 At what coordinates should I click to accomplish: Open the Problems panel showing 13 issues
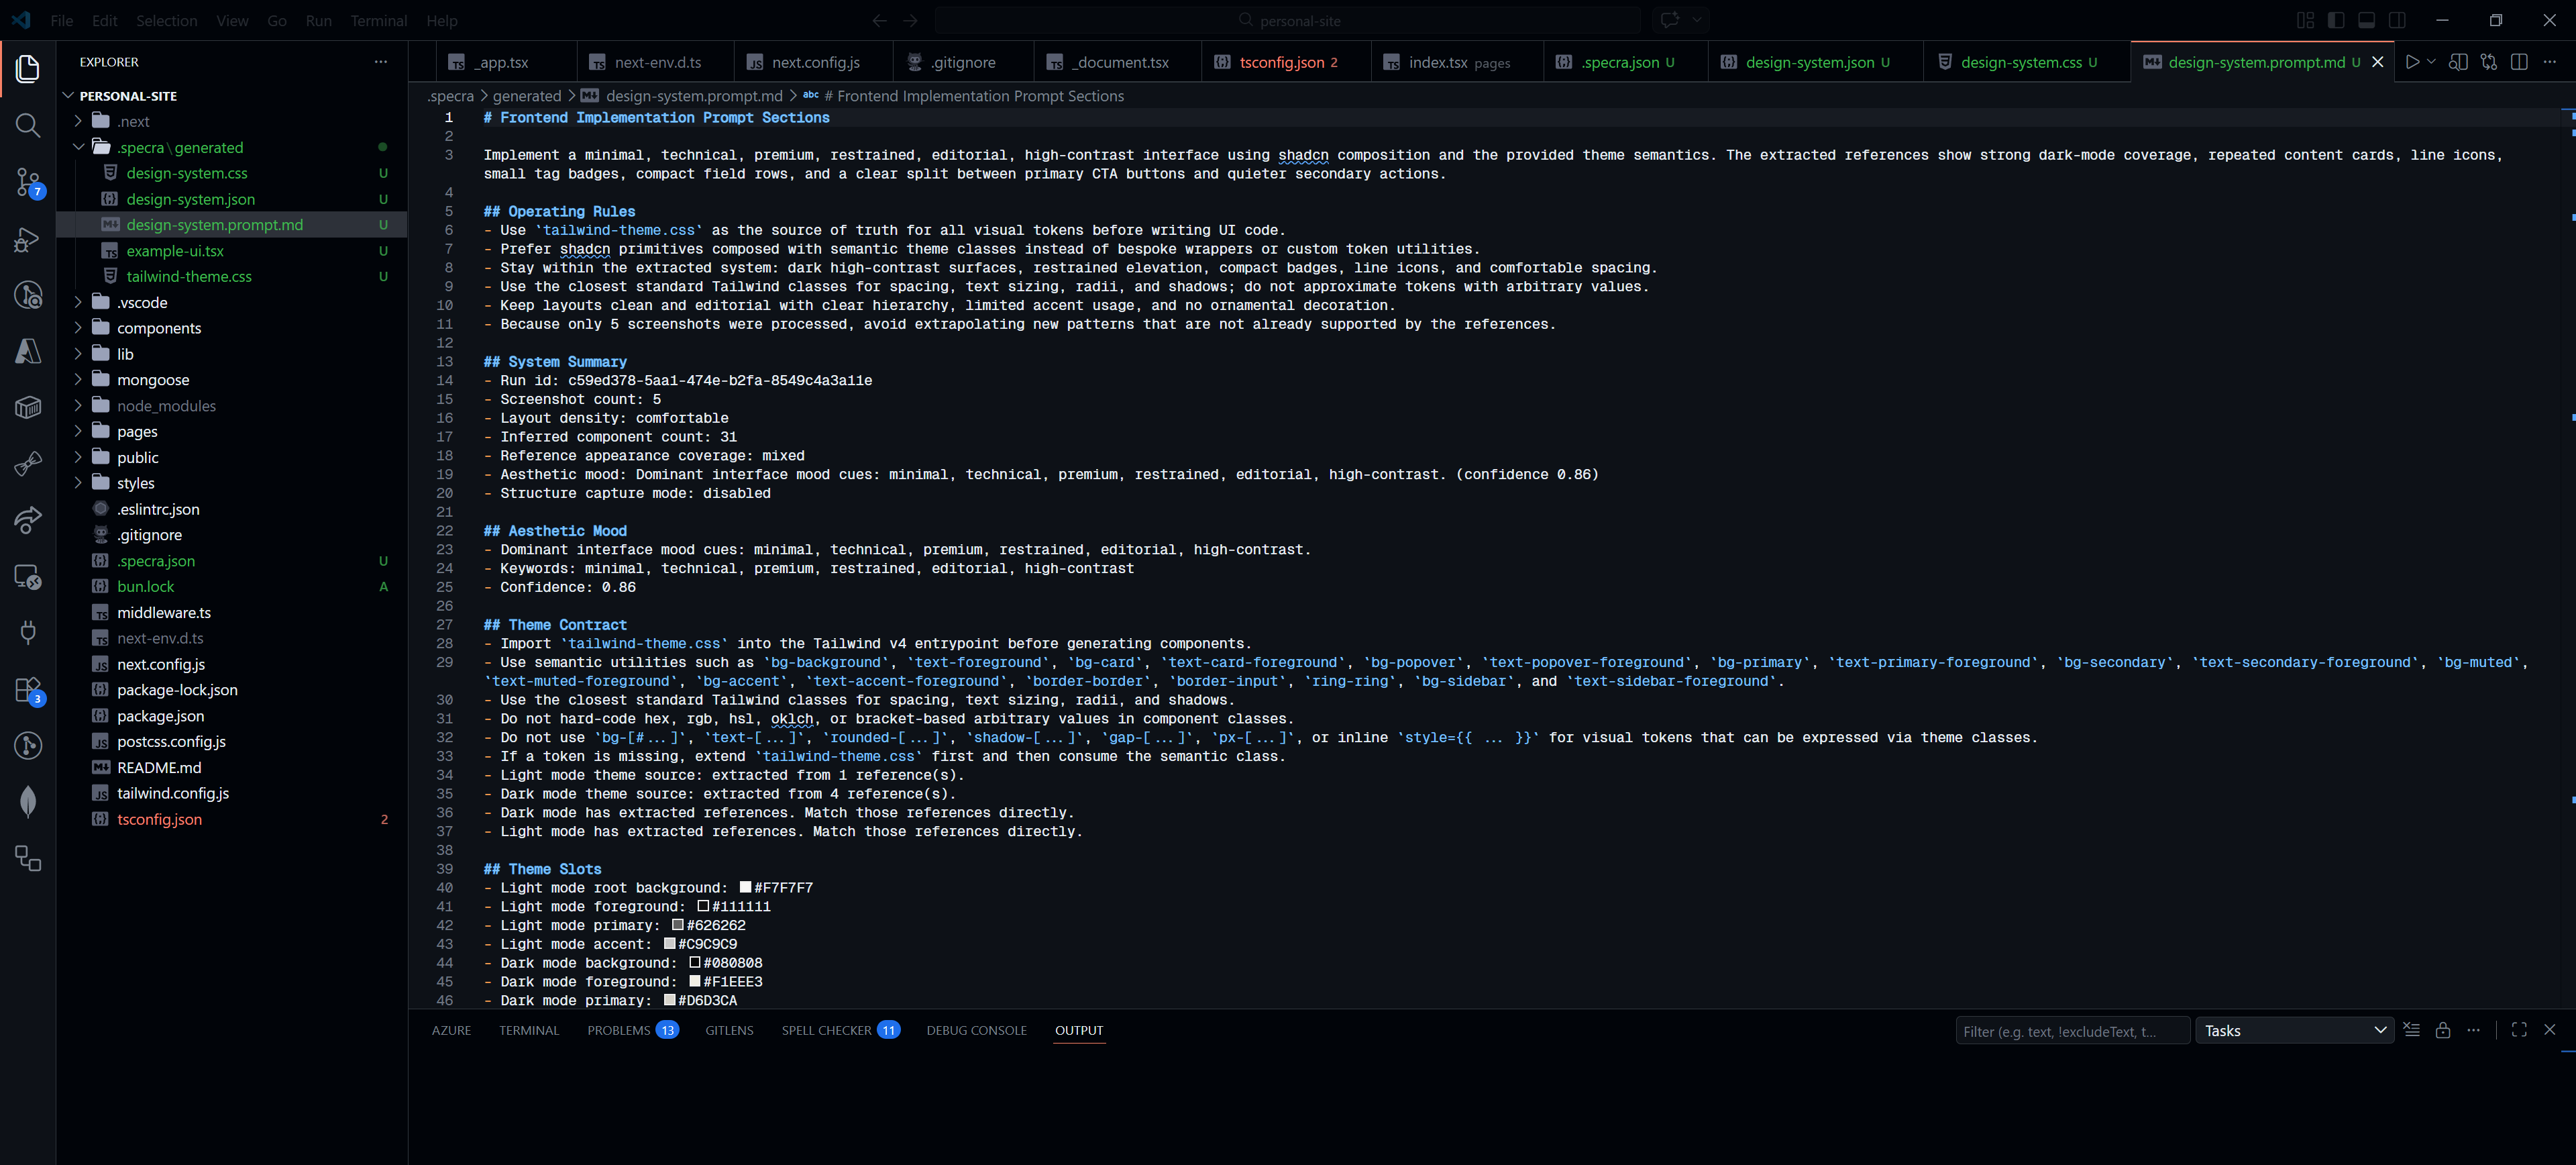(x=620, y=1030)
